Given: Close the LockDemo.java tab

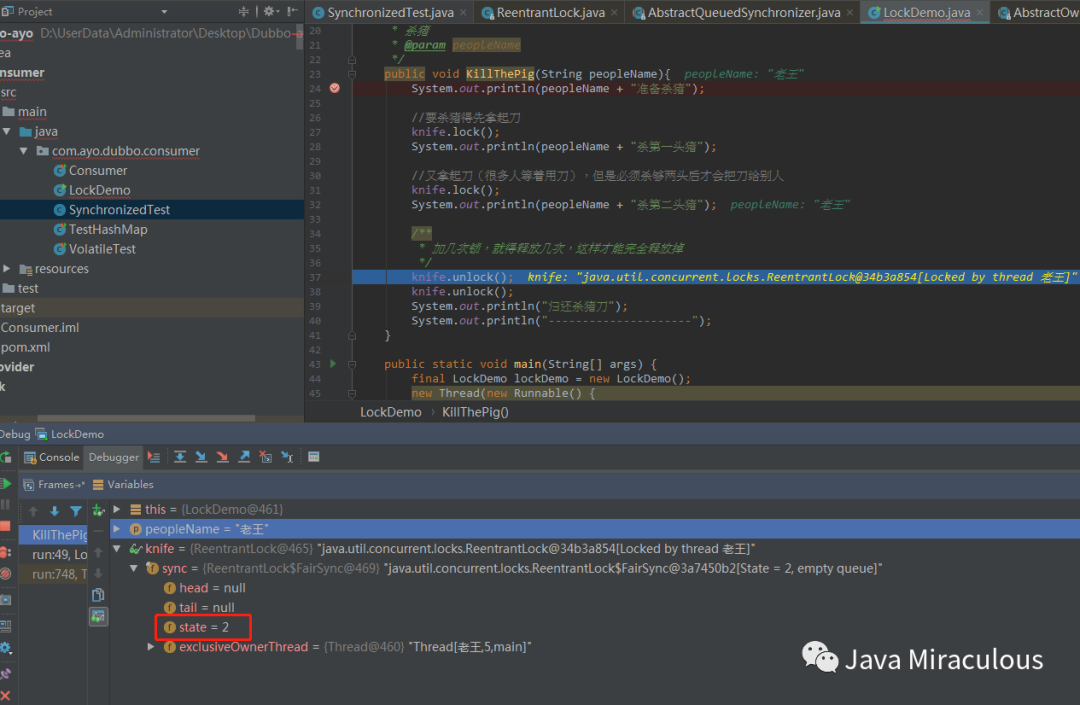Looking at the screenshot, I should [x=979, y=12].
